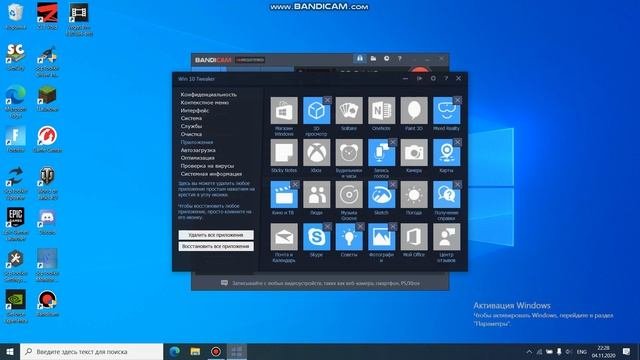Select the Epic Games Launcher shortcut

pyautogui.click(x=16, y=224)
